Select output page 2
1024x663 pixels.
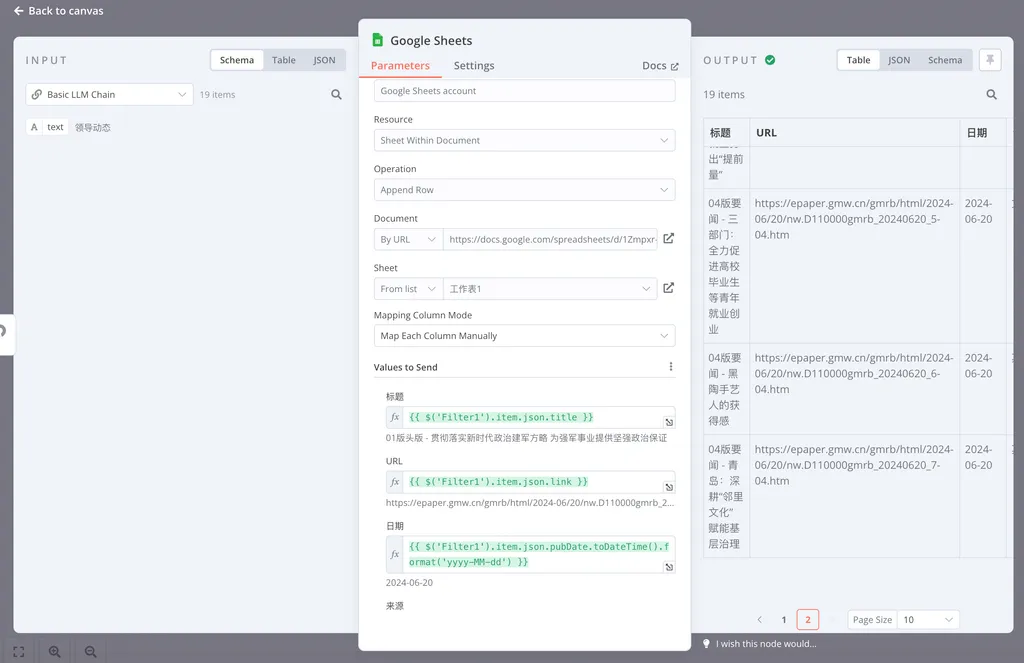pos(808,620)
